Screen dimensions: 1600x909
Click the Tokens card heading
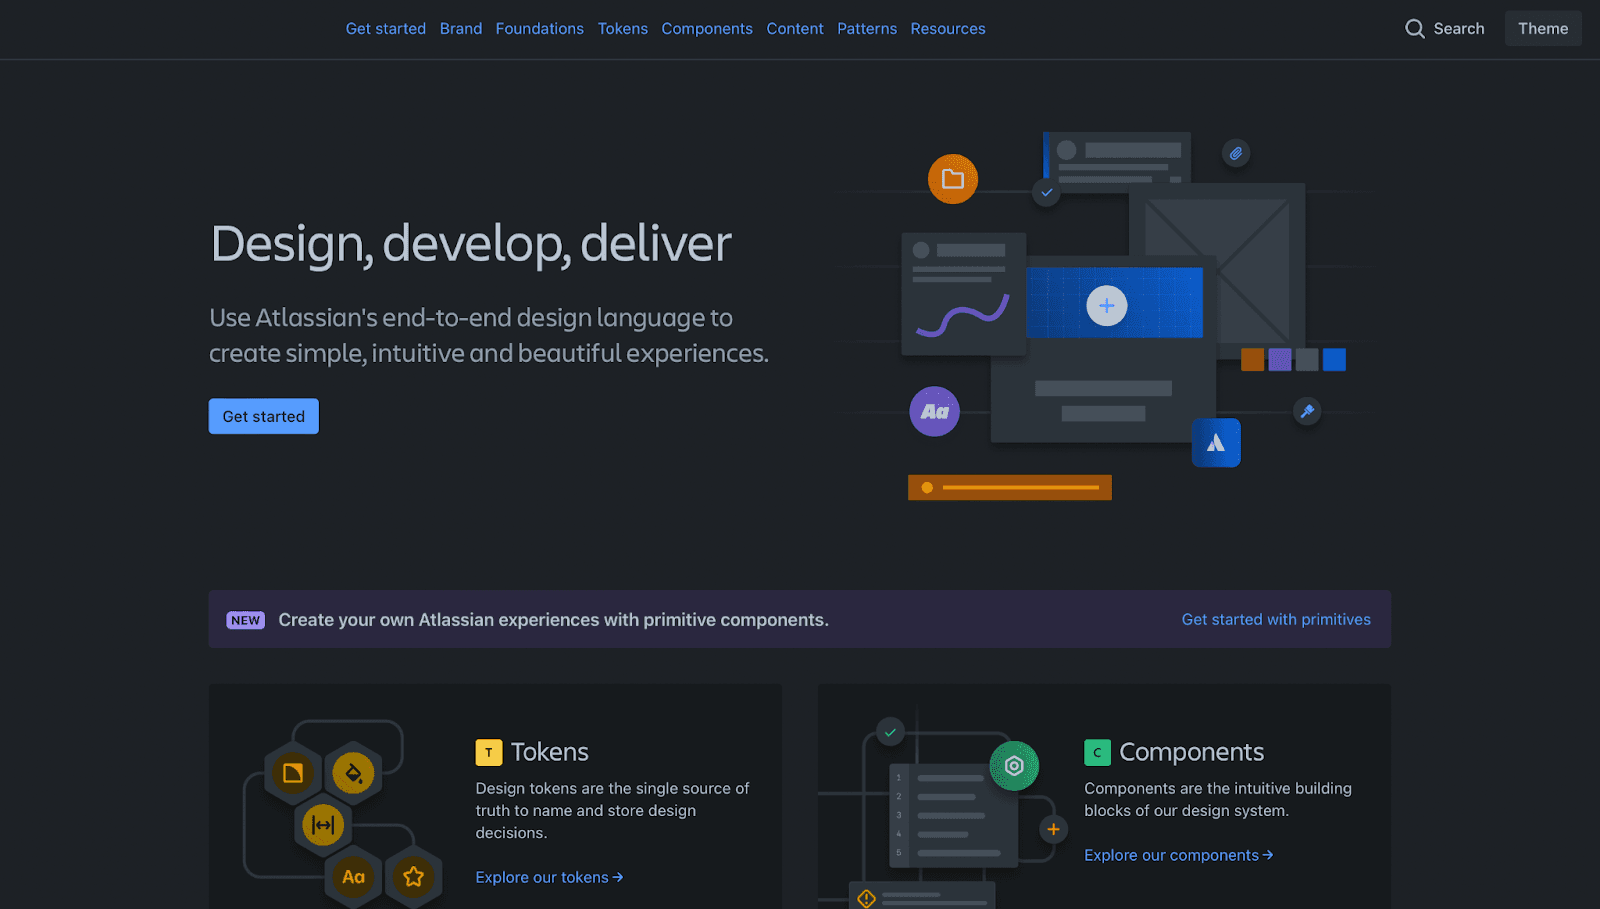coord(550,752)
